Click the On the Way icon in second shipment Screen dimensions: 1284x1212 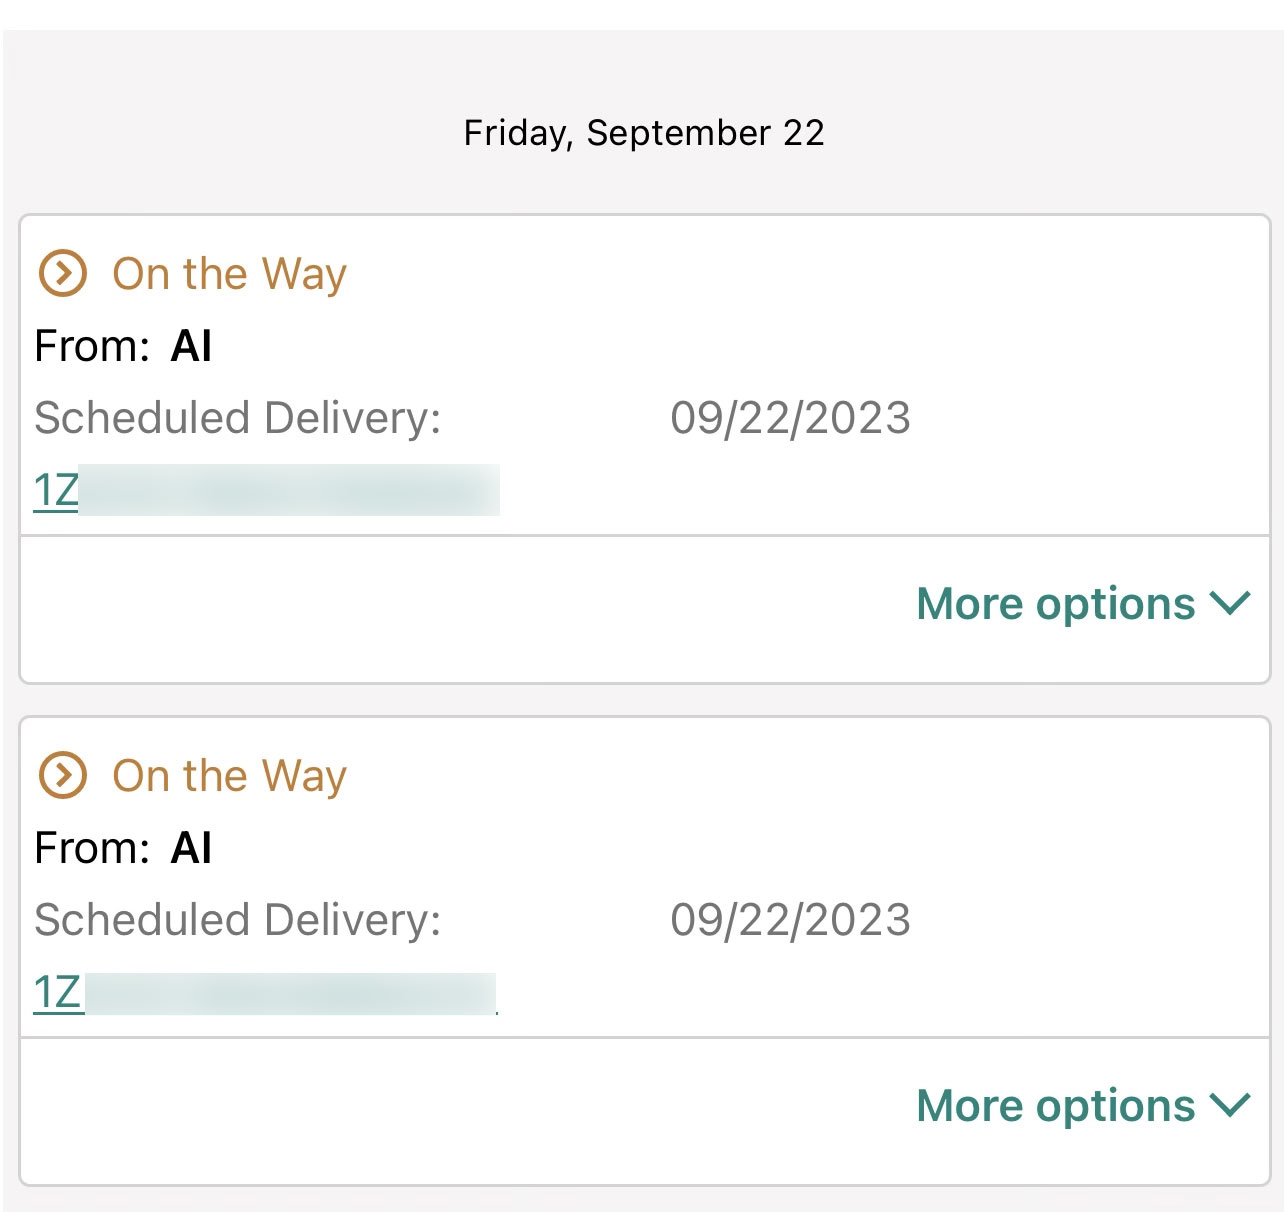coord(62,775)
